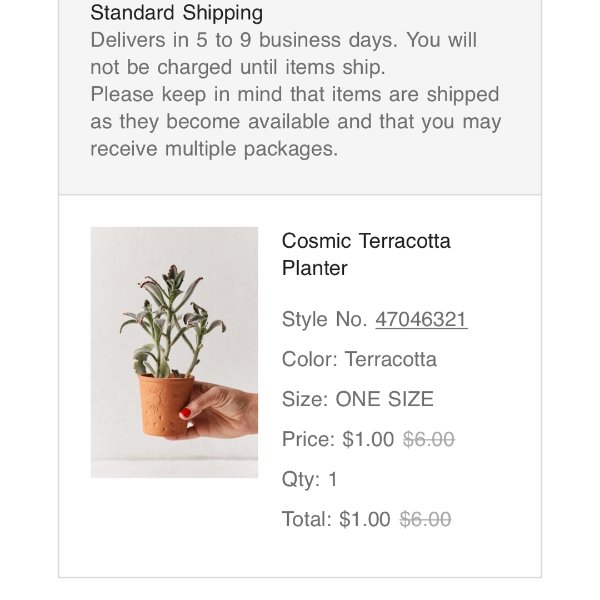Click the struck-through $6.00 total
600x600 pixels.
click(x=425, y=519)
